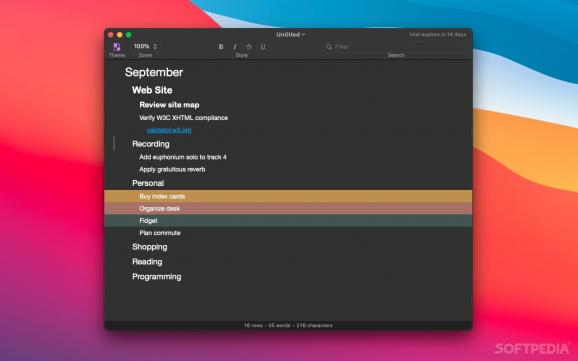Select the Programming row
Viewport: 578px width, 361px height.
tap(157, 277)
